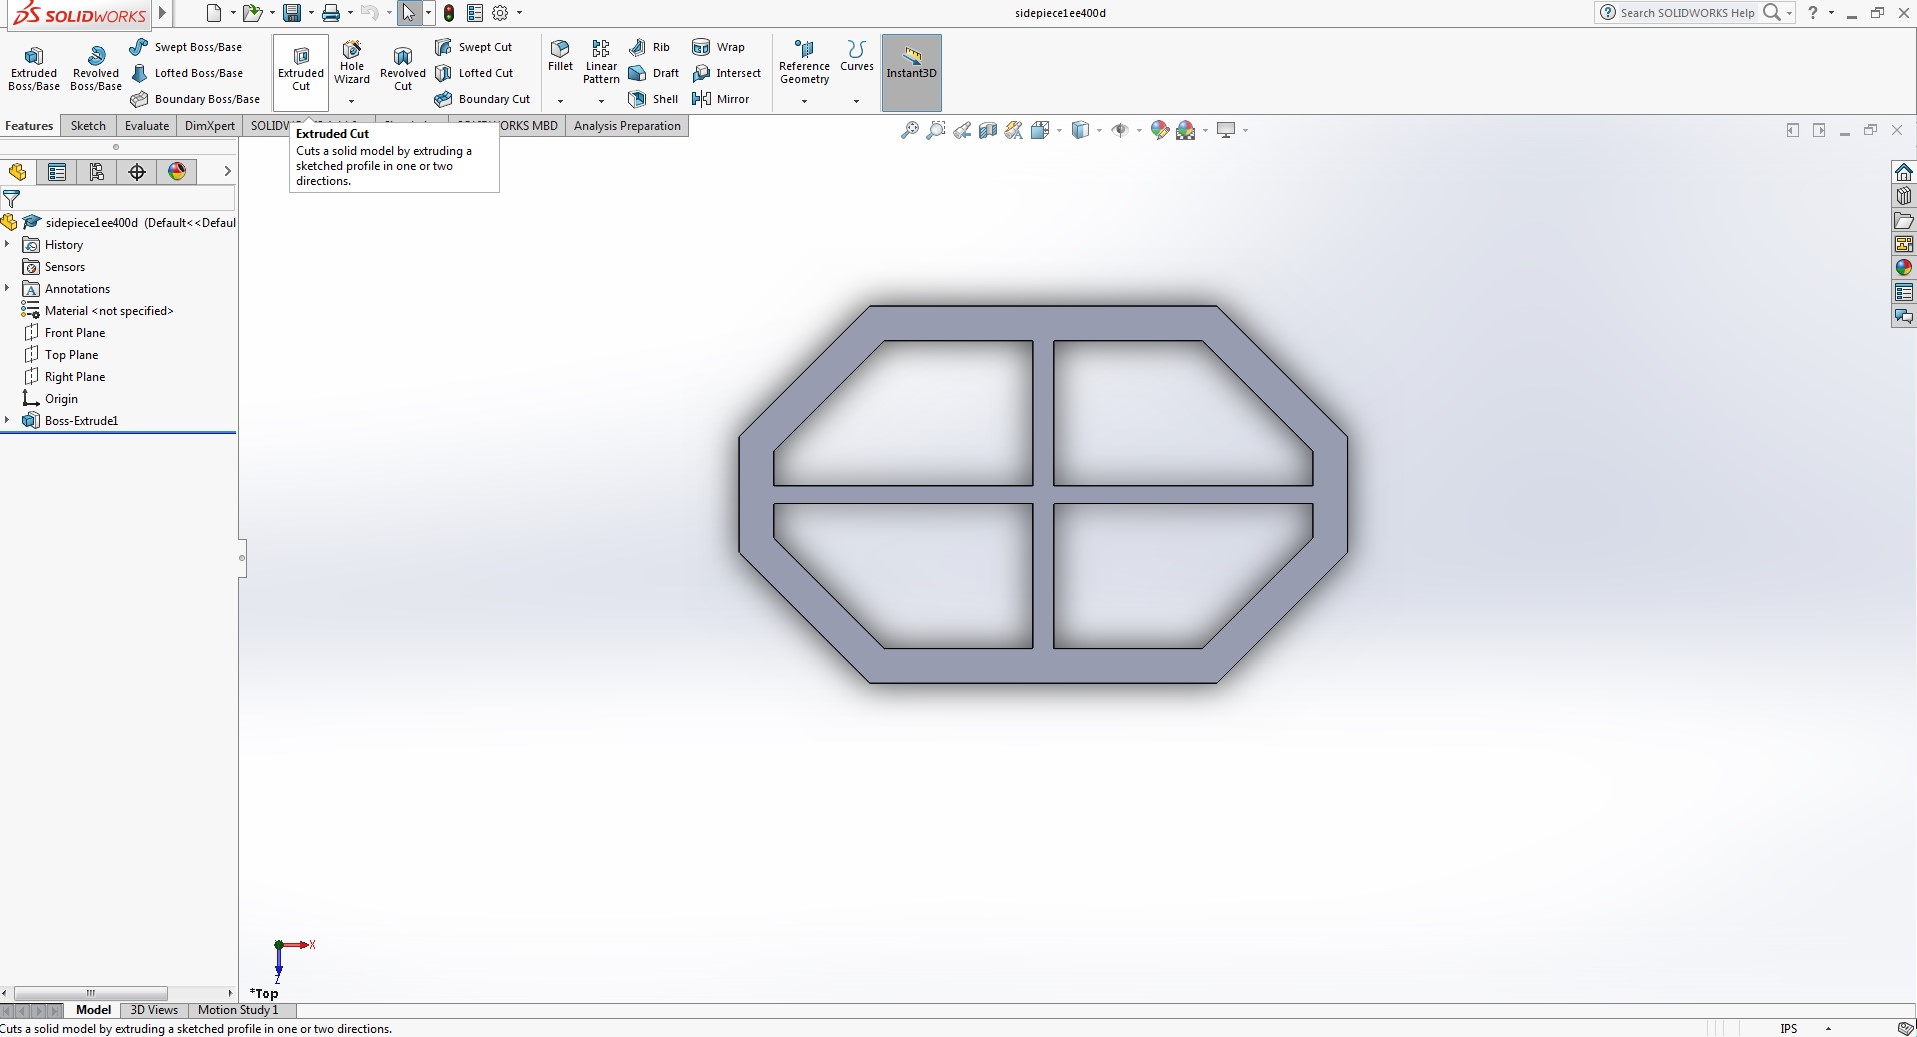Viewport: 1917px width, 1037px height.
Task: Expand the Annotations tree node
Action: [8, 289]
